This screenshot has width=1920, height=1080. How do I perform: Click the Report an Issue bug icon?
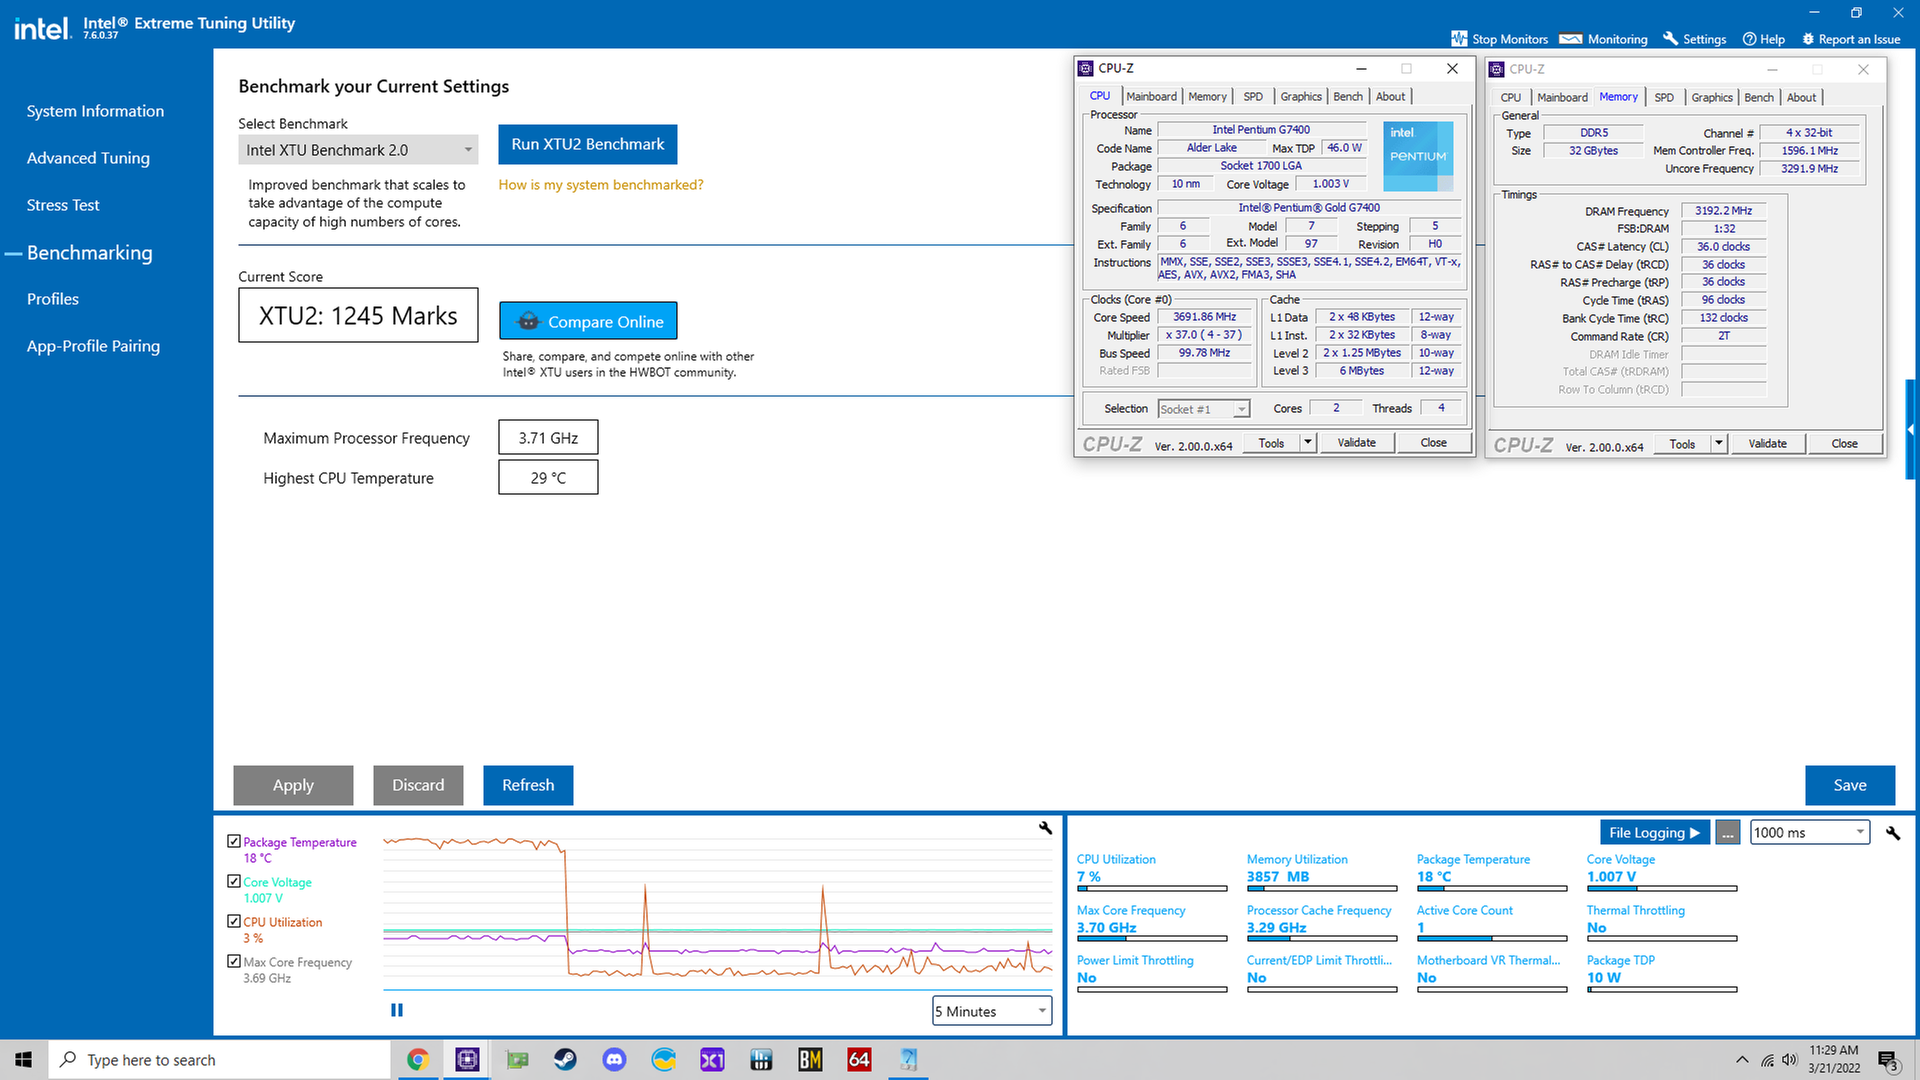[x=1808, y=39]
